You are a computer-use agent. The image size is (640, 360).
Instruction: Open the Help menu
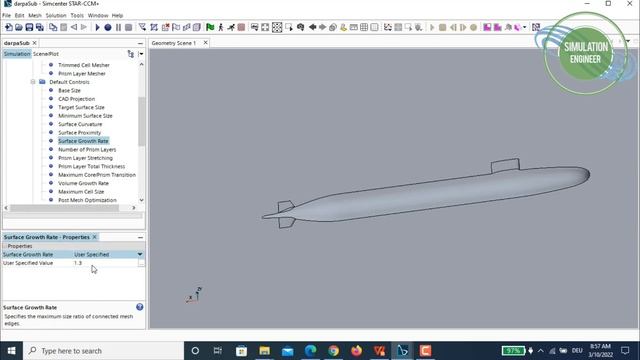[x=117, y=16]
